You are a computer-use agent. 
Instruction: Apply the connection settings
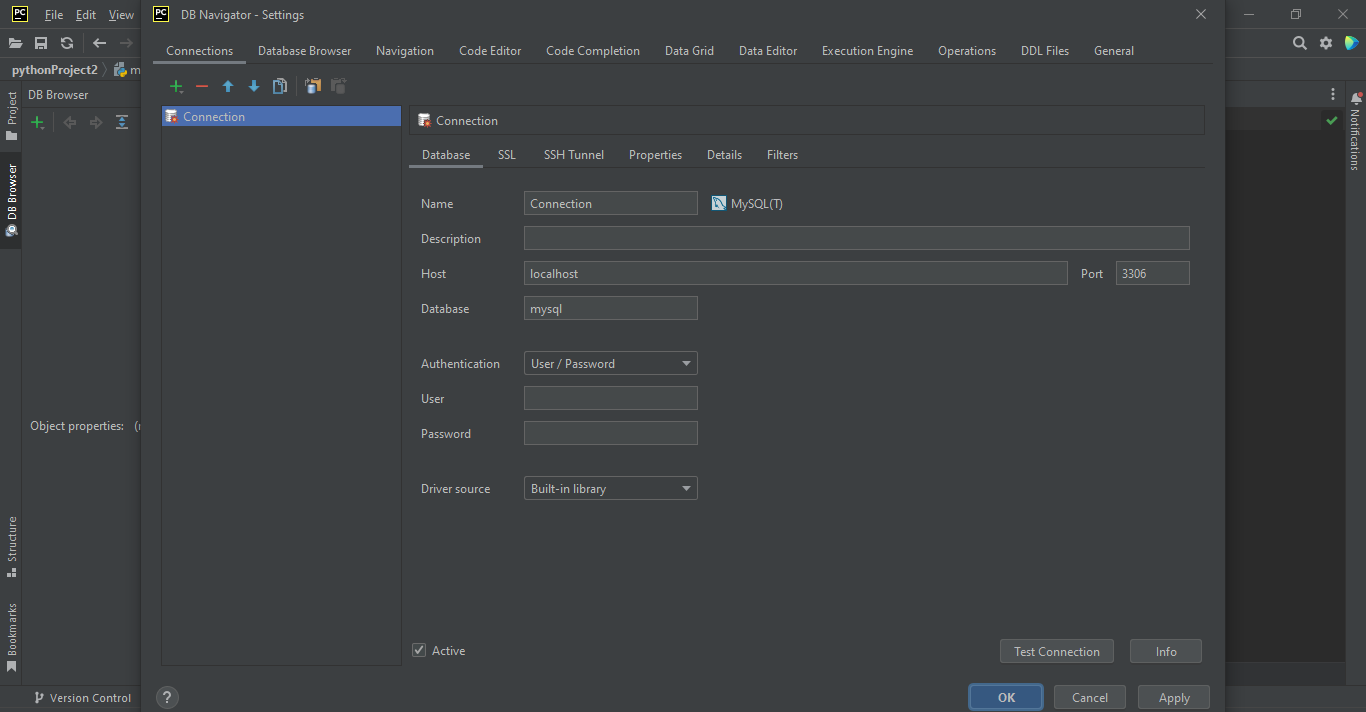(1173, 697)
